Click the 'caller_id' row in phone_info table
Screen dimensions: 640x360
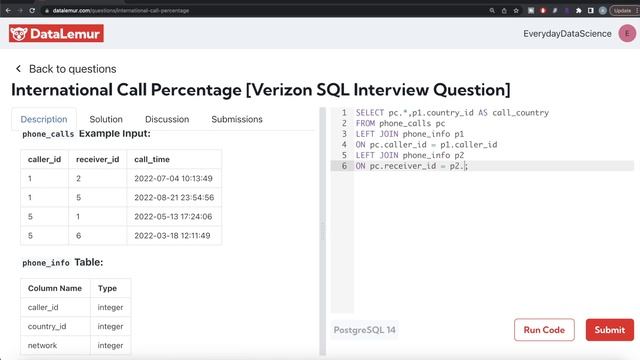tap(76, 307)
